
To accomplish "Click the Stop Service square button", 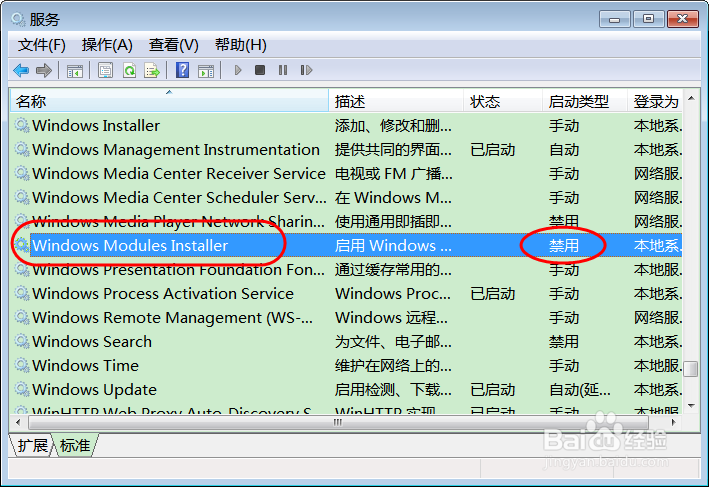I will [x=260, y=70].
